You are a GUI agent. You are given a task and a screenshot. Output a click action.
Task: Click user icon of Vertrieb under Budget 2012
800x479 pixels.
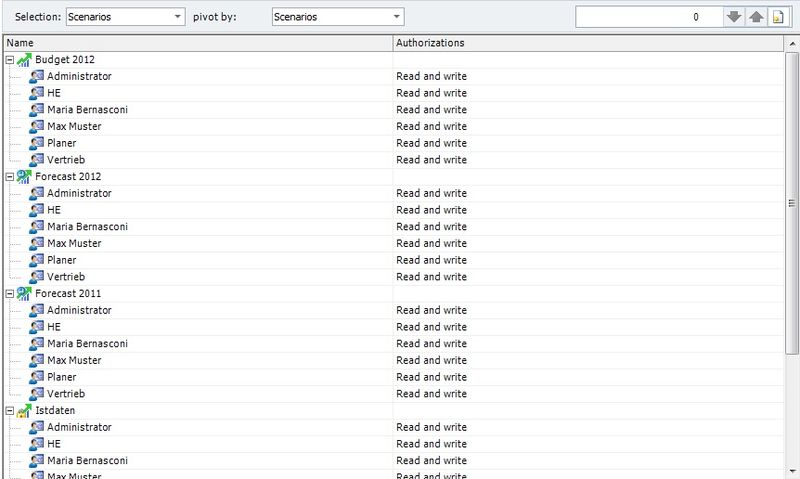pyautogui.click(x=36, y=160)
